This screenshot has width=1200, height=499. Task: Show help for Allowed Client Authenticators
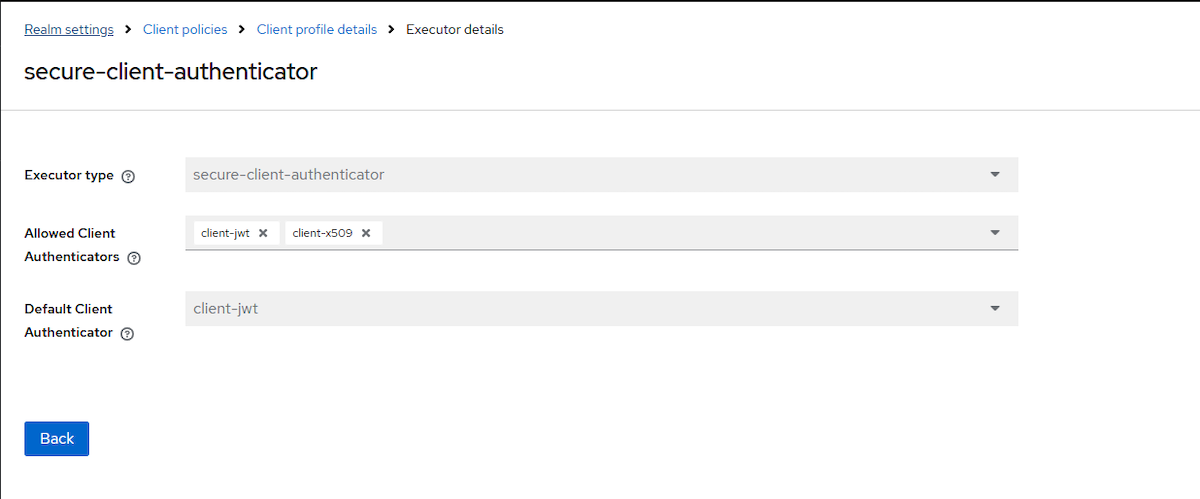134,258
